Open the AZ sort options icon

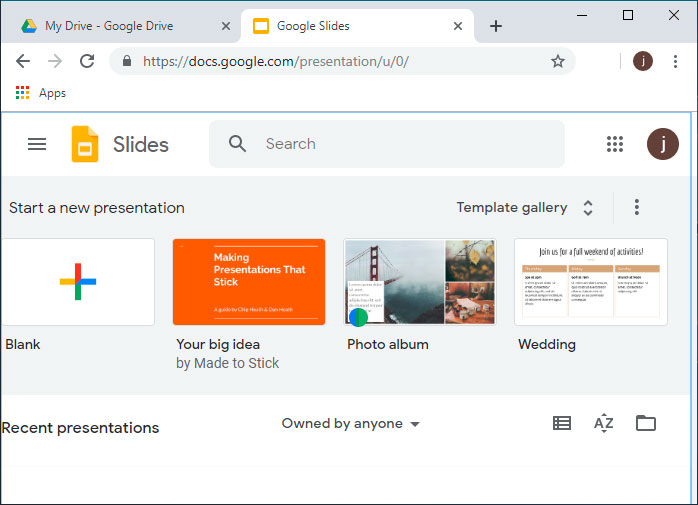pos(604,423)
